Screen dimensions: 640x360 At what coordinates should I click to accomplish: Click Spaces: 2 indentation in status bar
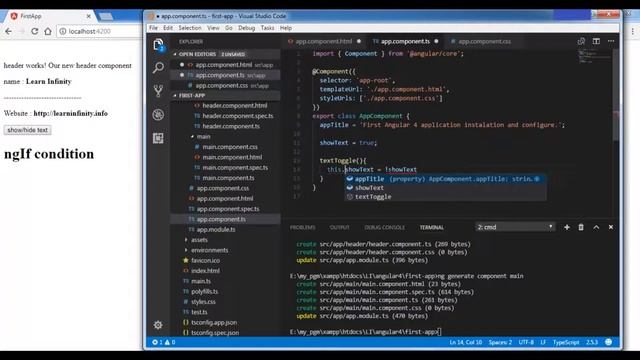(x=500, y=342)
